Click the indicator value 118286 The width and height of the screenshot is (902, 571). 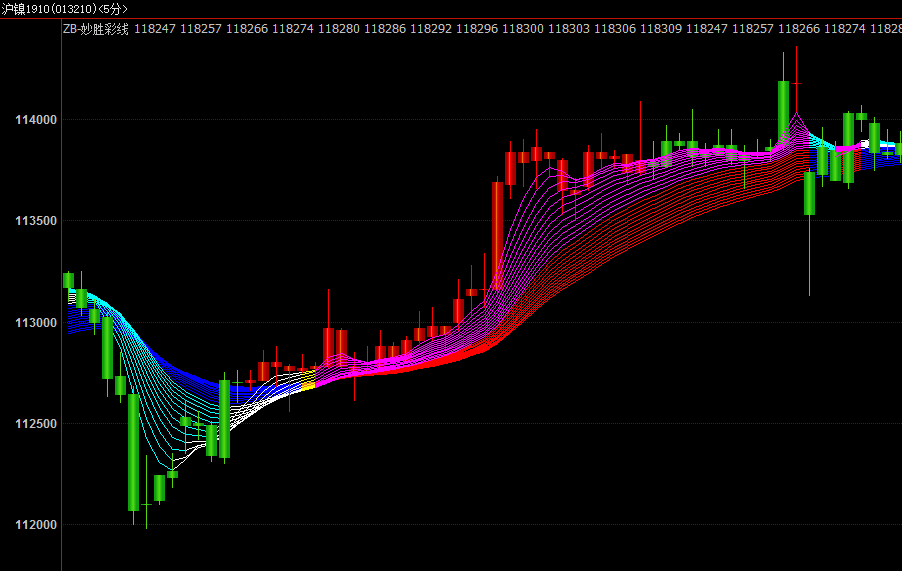point(384,29)
